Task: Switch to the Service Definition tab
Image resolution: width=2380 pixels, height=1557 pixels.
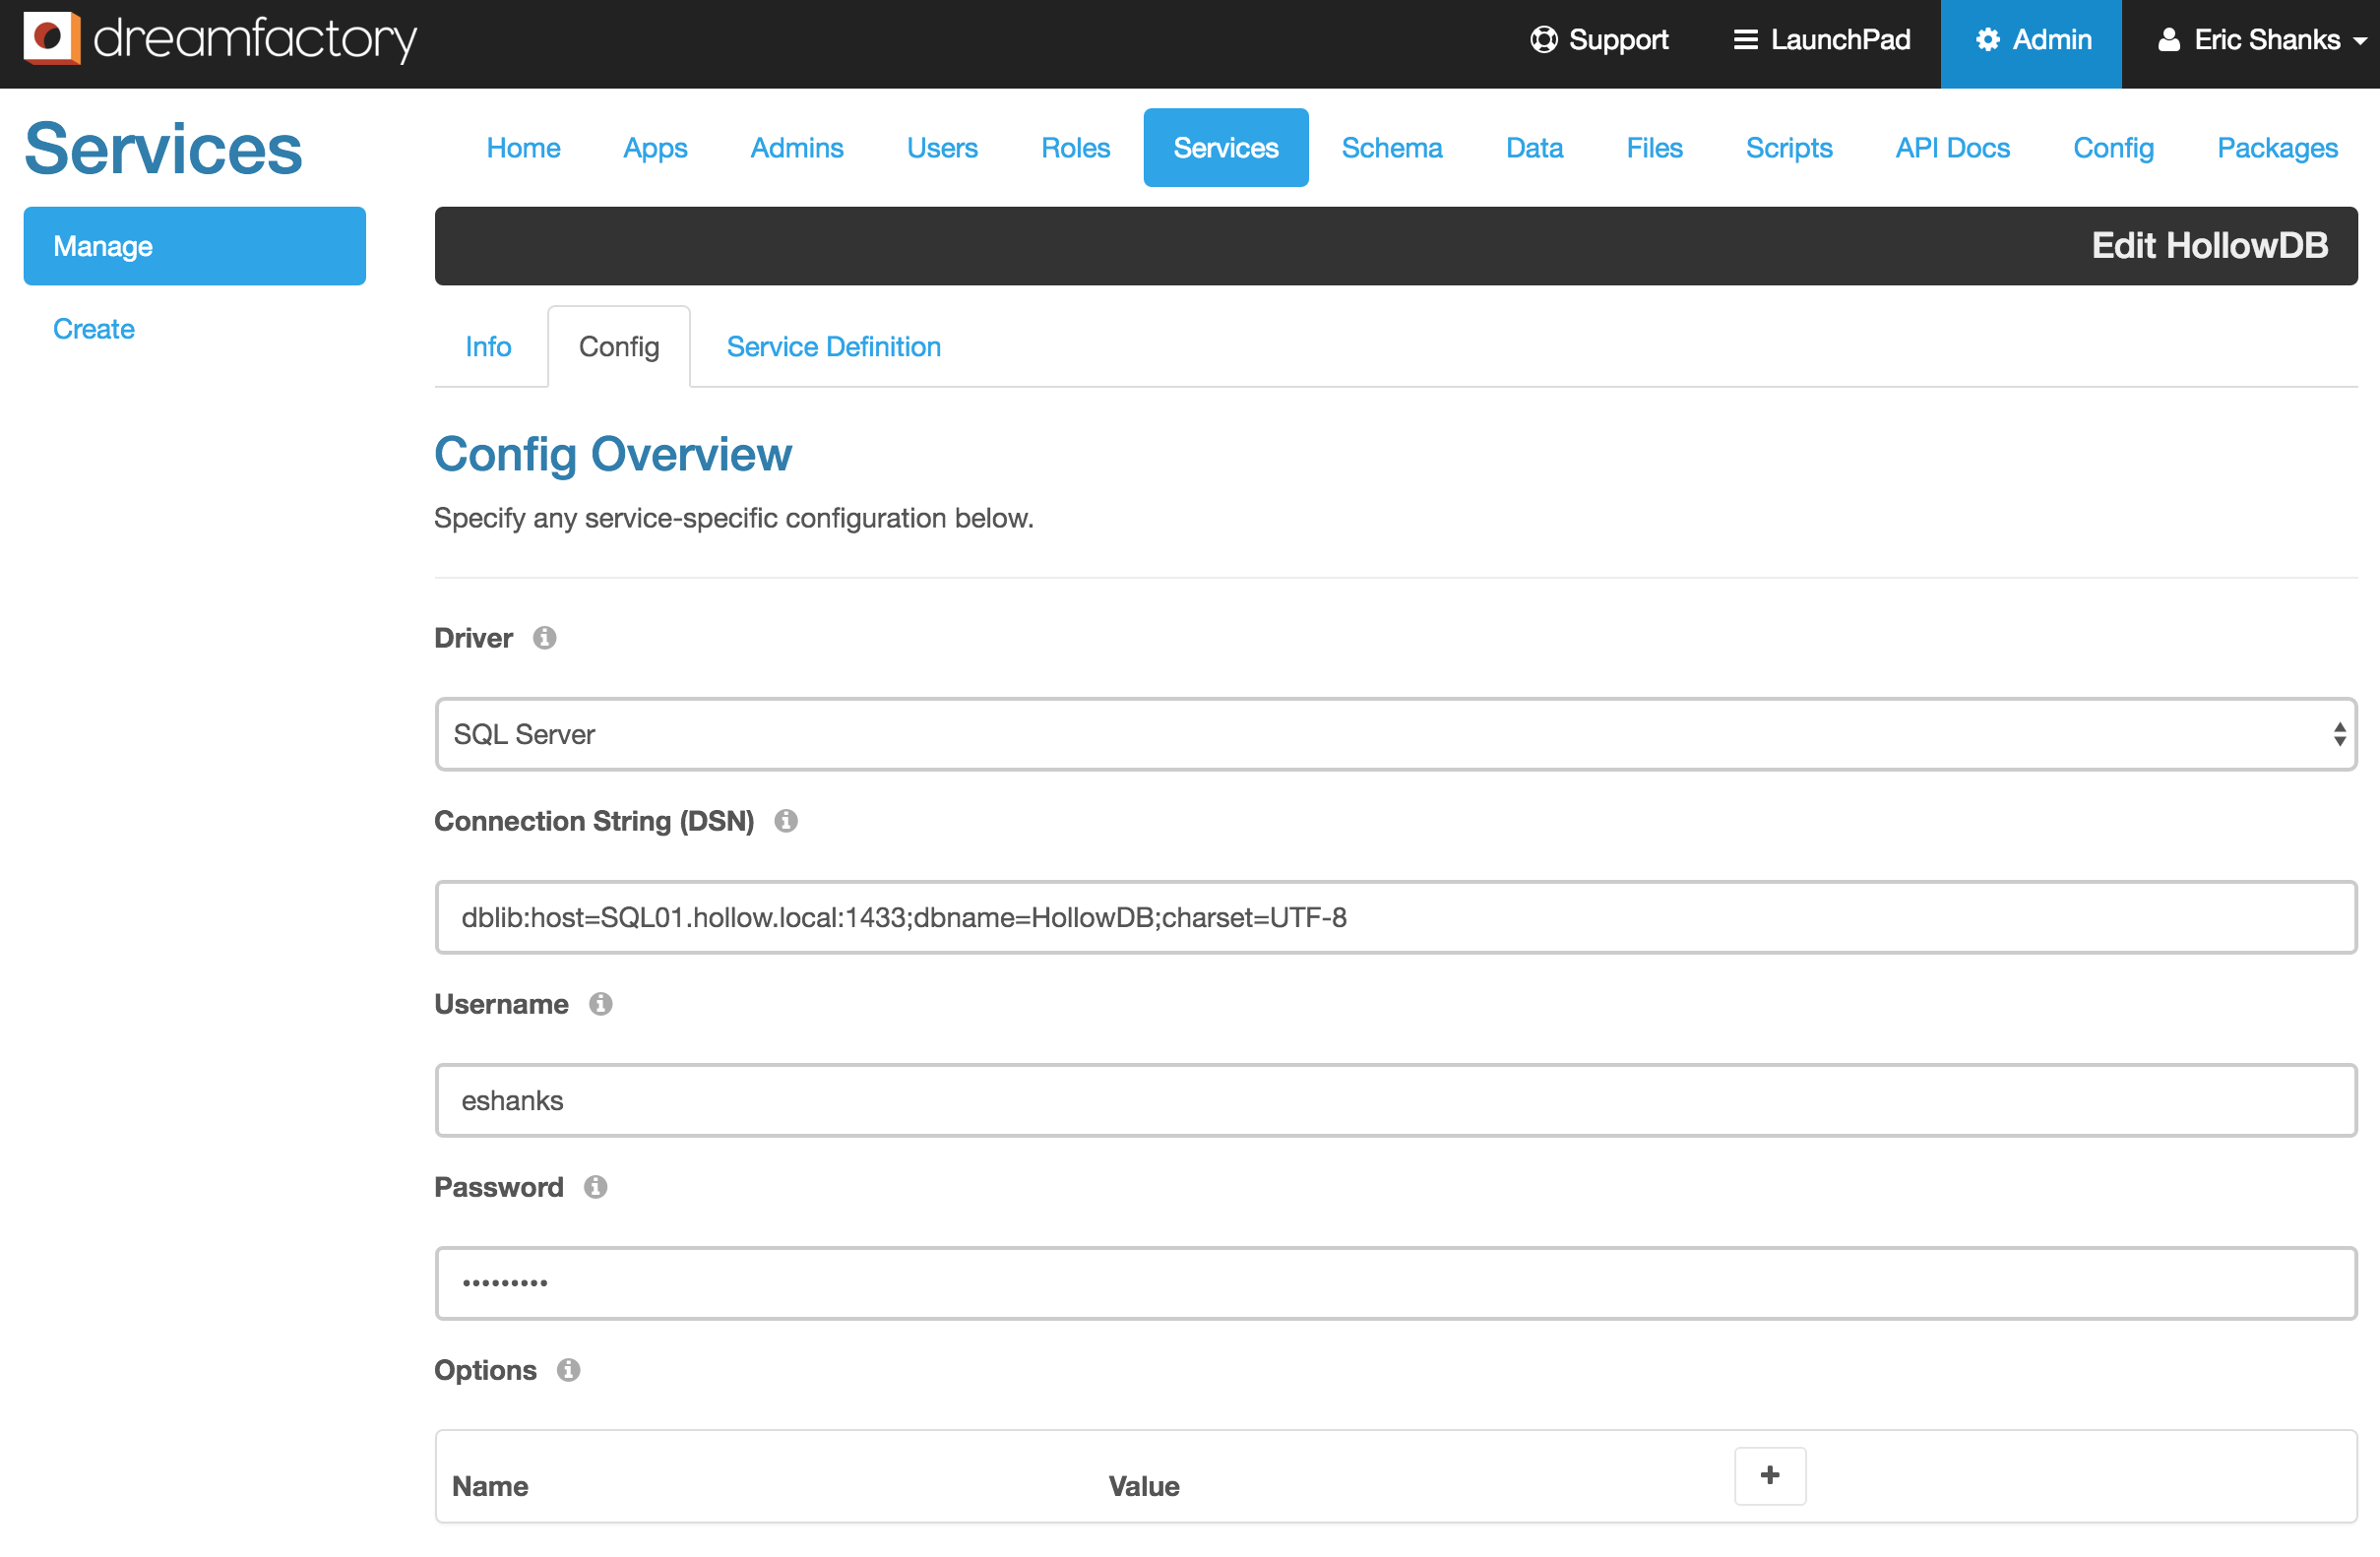Action: click(x=833, y=347)
